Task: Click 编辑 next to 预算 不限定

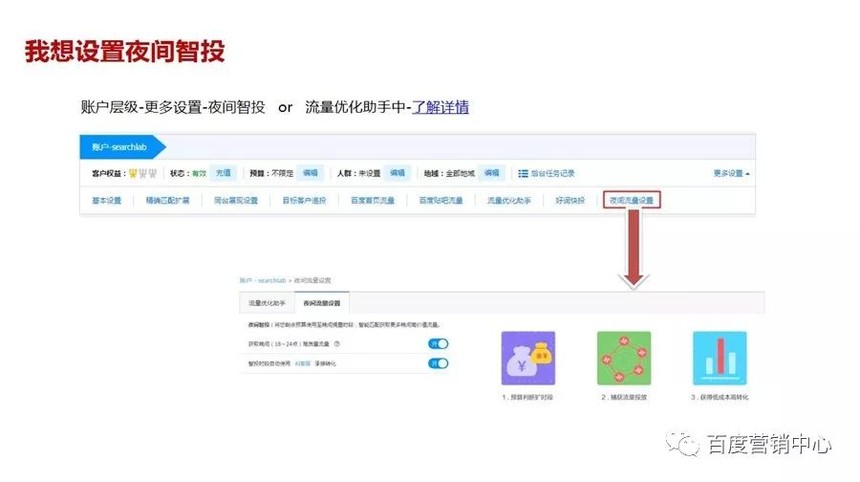Action: (310, 173)
